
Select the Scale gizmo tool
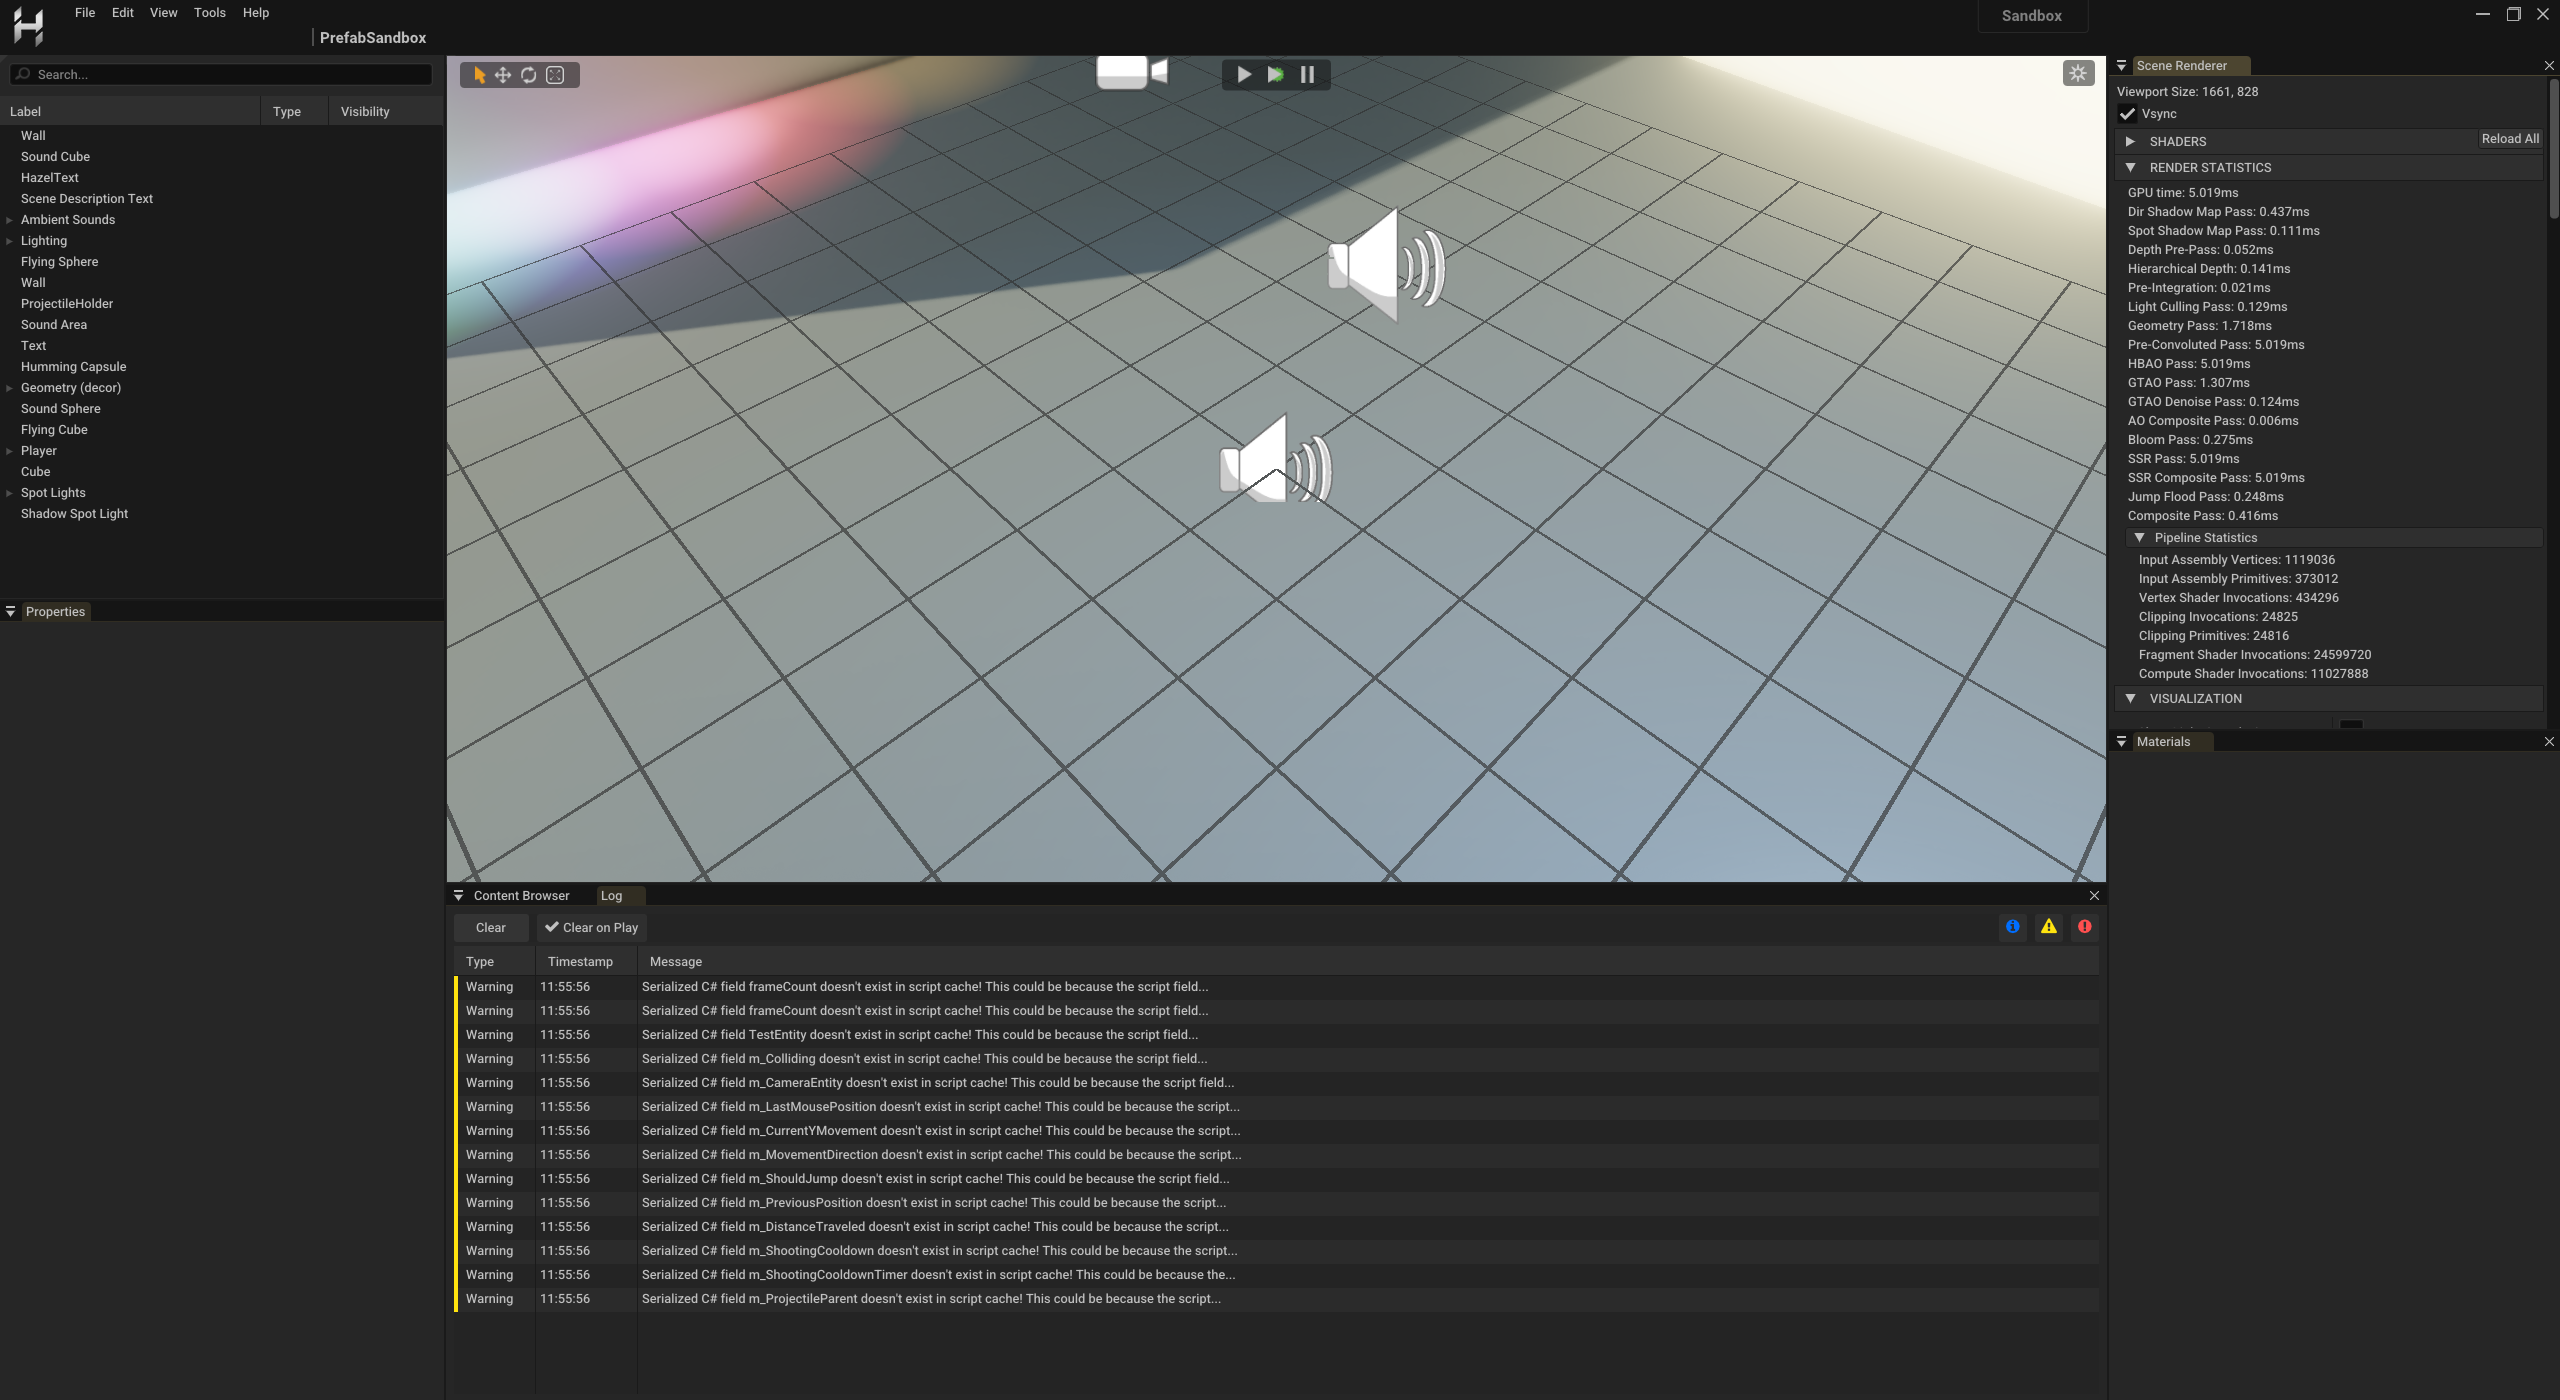pyautogui.click(x=556, y=74)
